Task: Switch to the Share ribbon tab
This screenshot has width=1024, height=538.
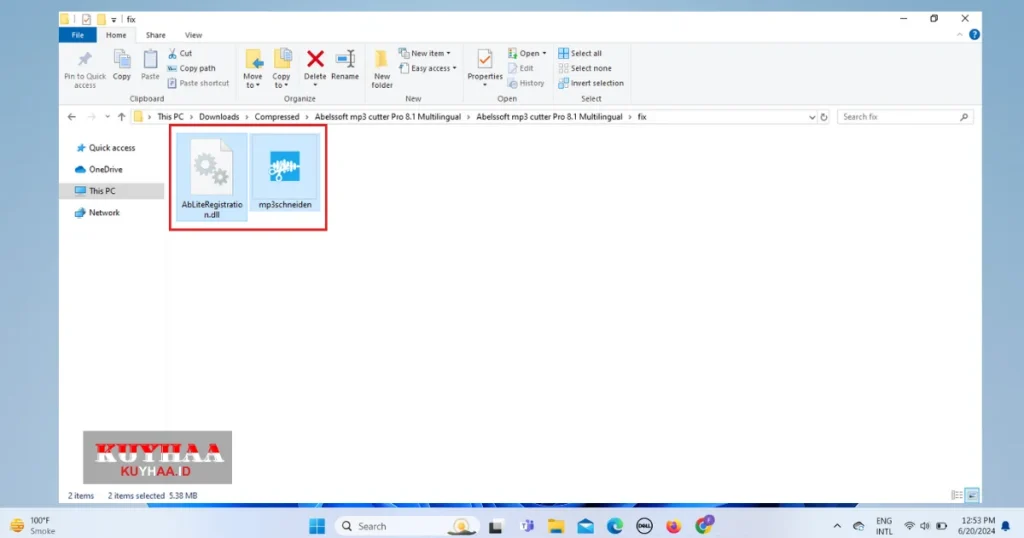Action: point(155,35)
